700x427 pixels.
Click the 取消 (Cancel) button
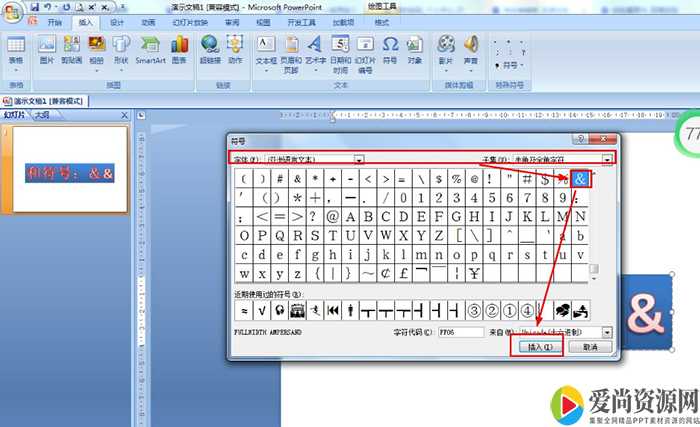coord(590,347)
